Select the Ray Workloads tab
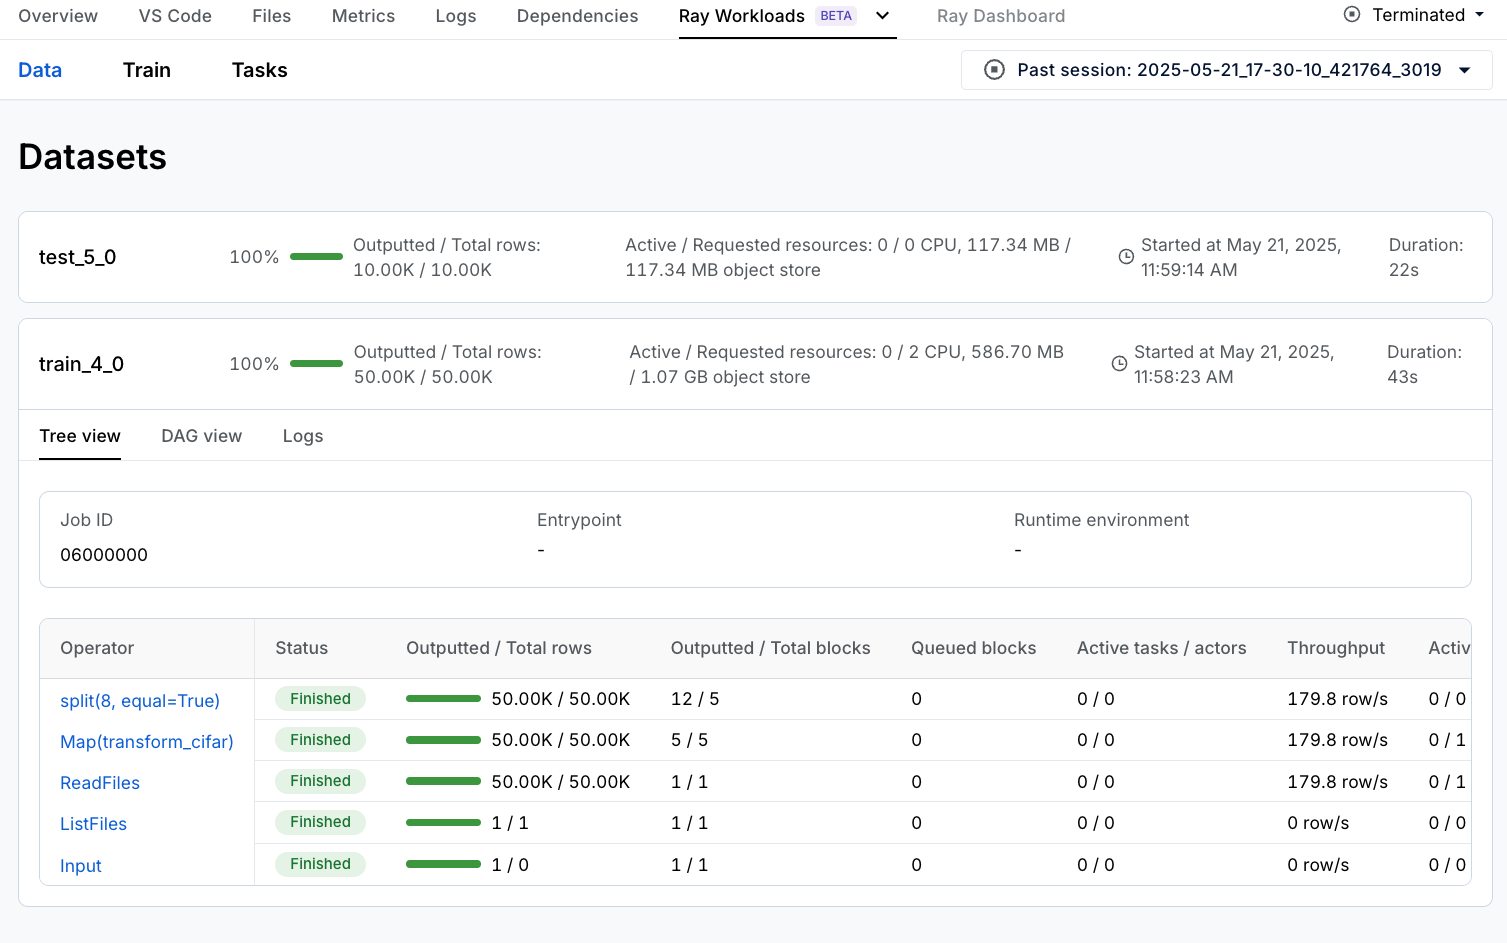The width and height of the screenshot is (1507, 943). click(741, 16)
